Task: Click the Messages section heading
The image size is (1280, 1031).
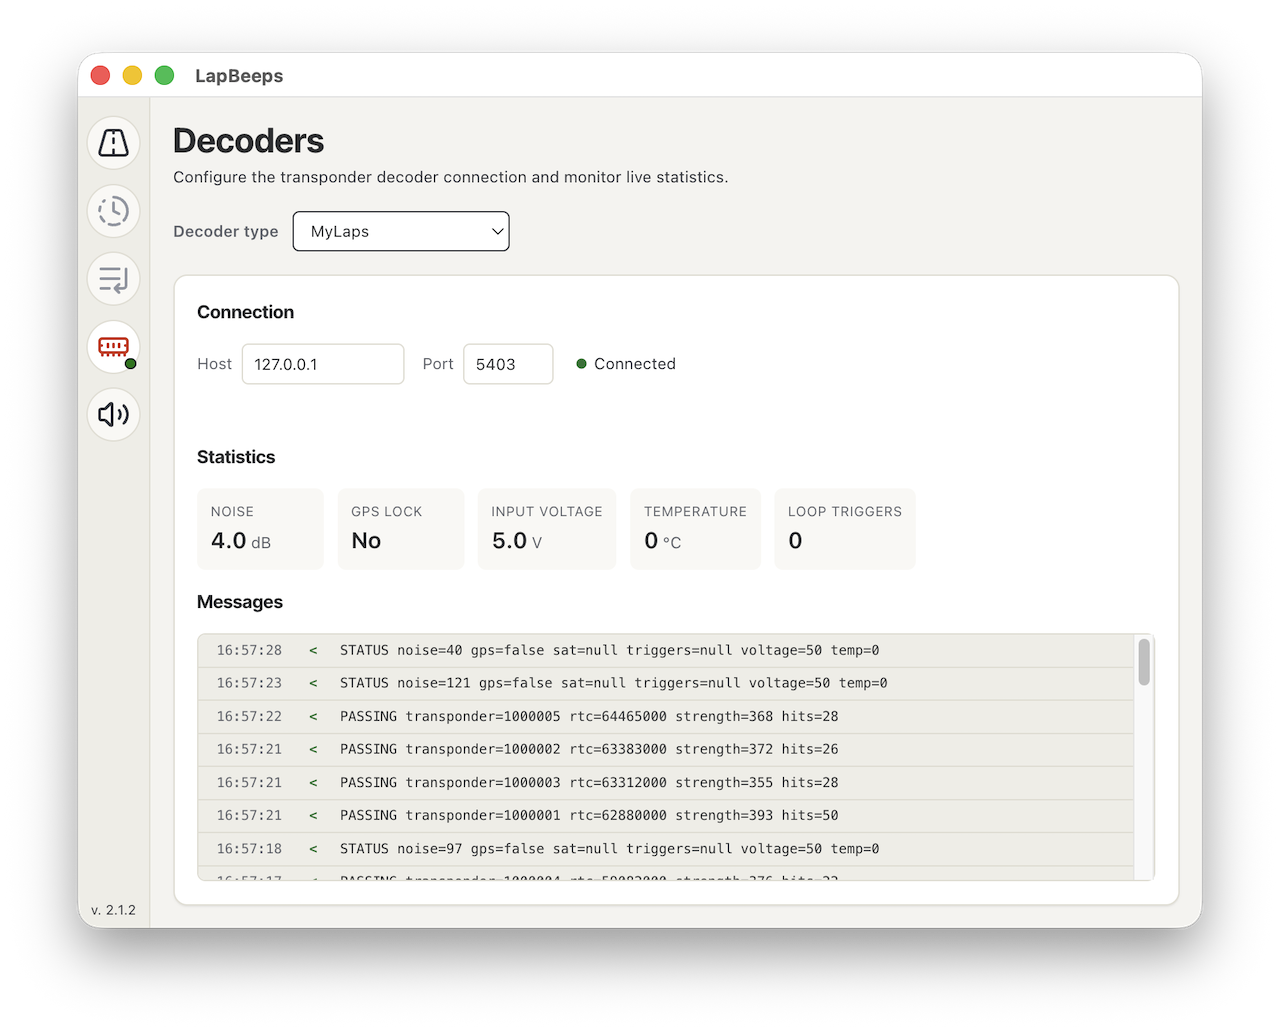Action: click(240, 602)
